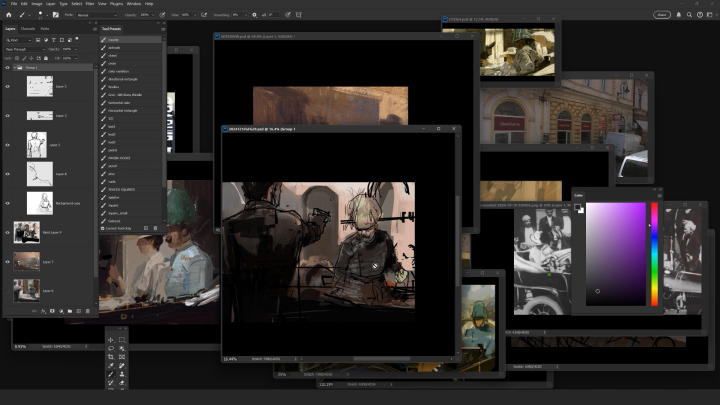
Task: Hide Layer 3 visibility eye
Action: [7, 116]
